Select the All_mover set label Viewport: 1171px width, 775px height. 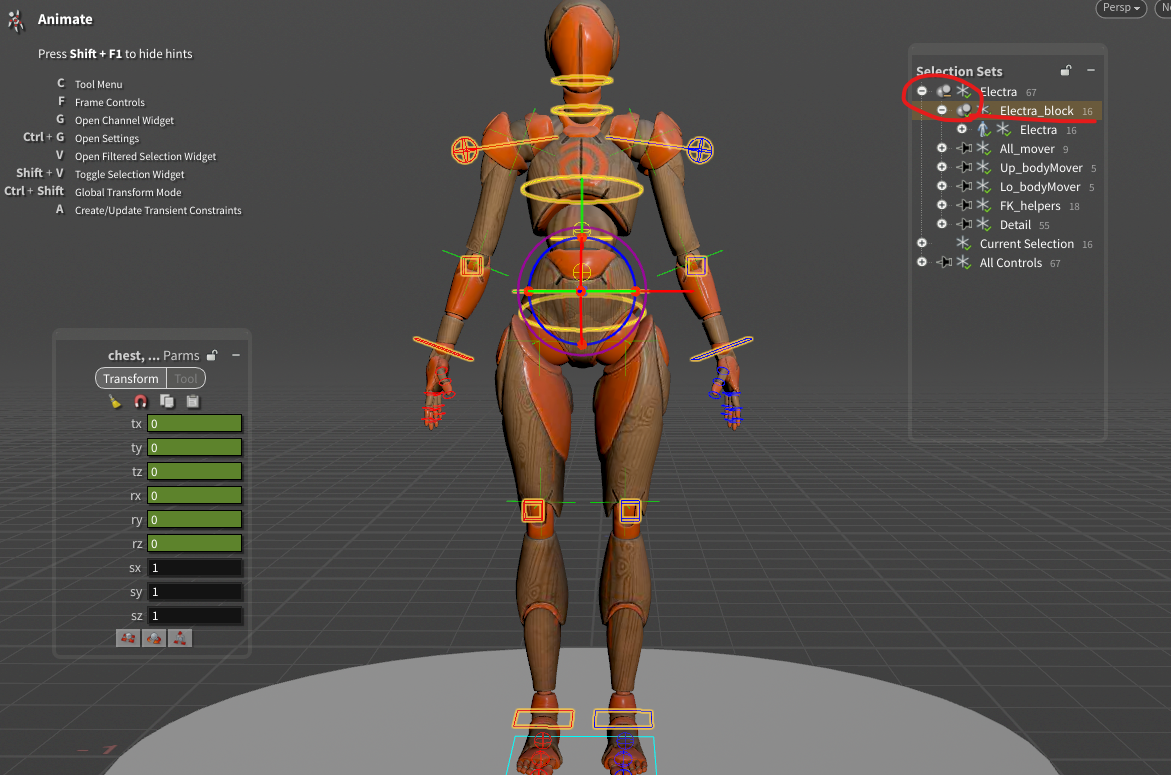click(1027, 149)
